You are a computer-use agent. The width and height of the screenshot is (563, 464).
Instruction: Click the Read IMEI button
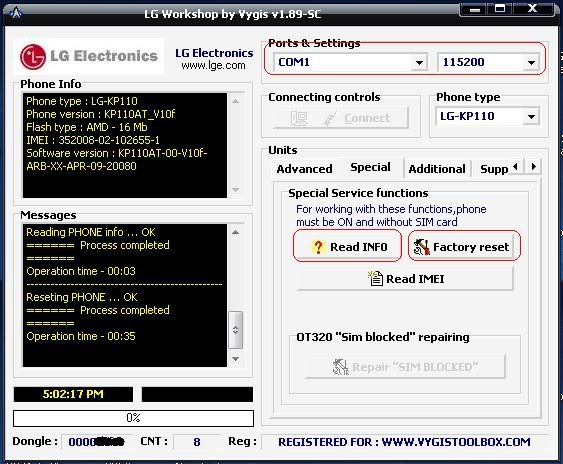click(405, 279)
